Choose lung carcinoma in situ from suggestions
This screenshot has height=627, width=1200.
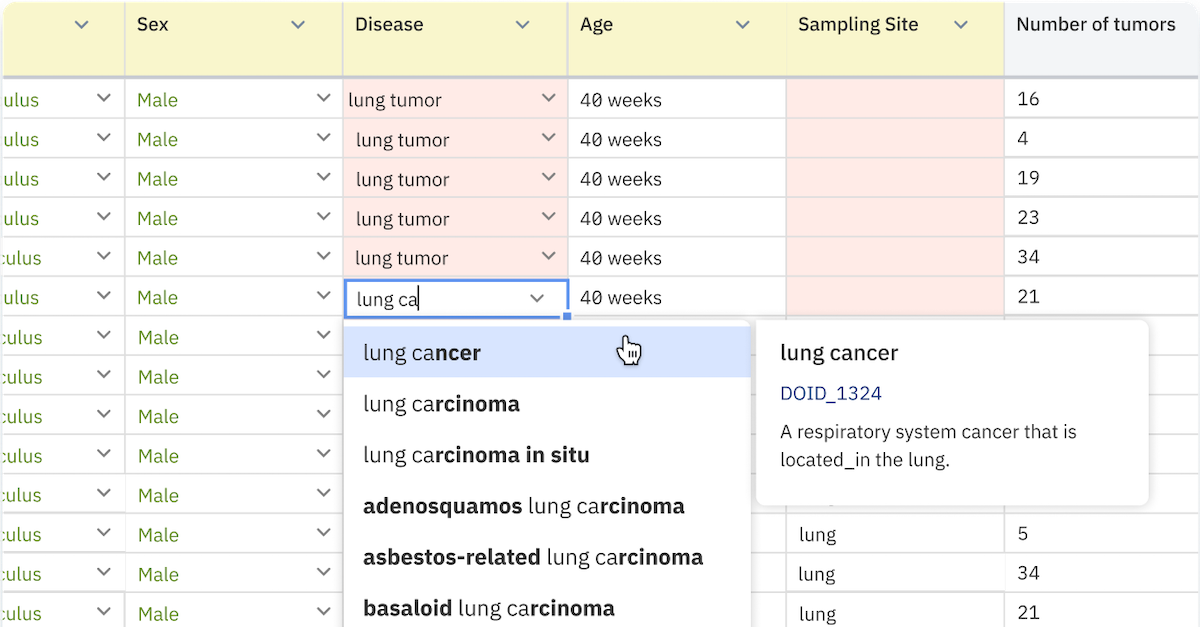click(476, 454)
